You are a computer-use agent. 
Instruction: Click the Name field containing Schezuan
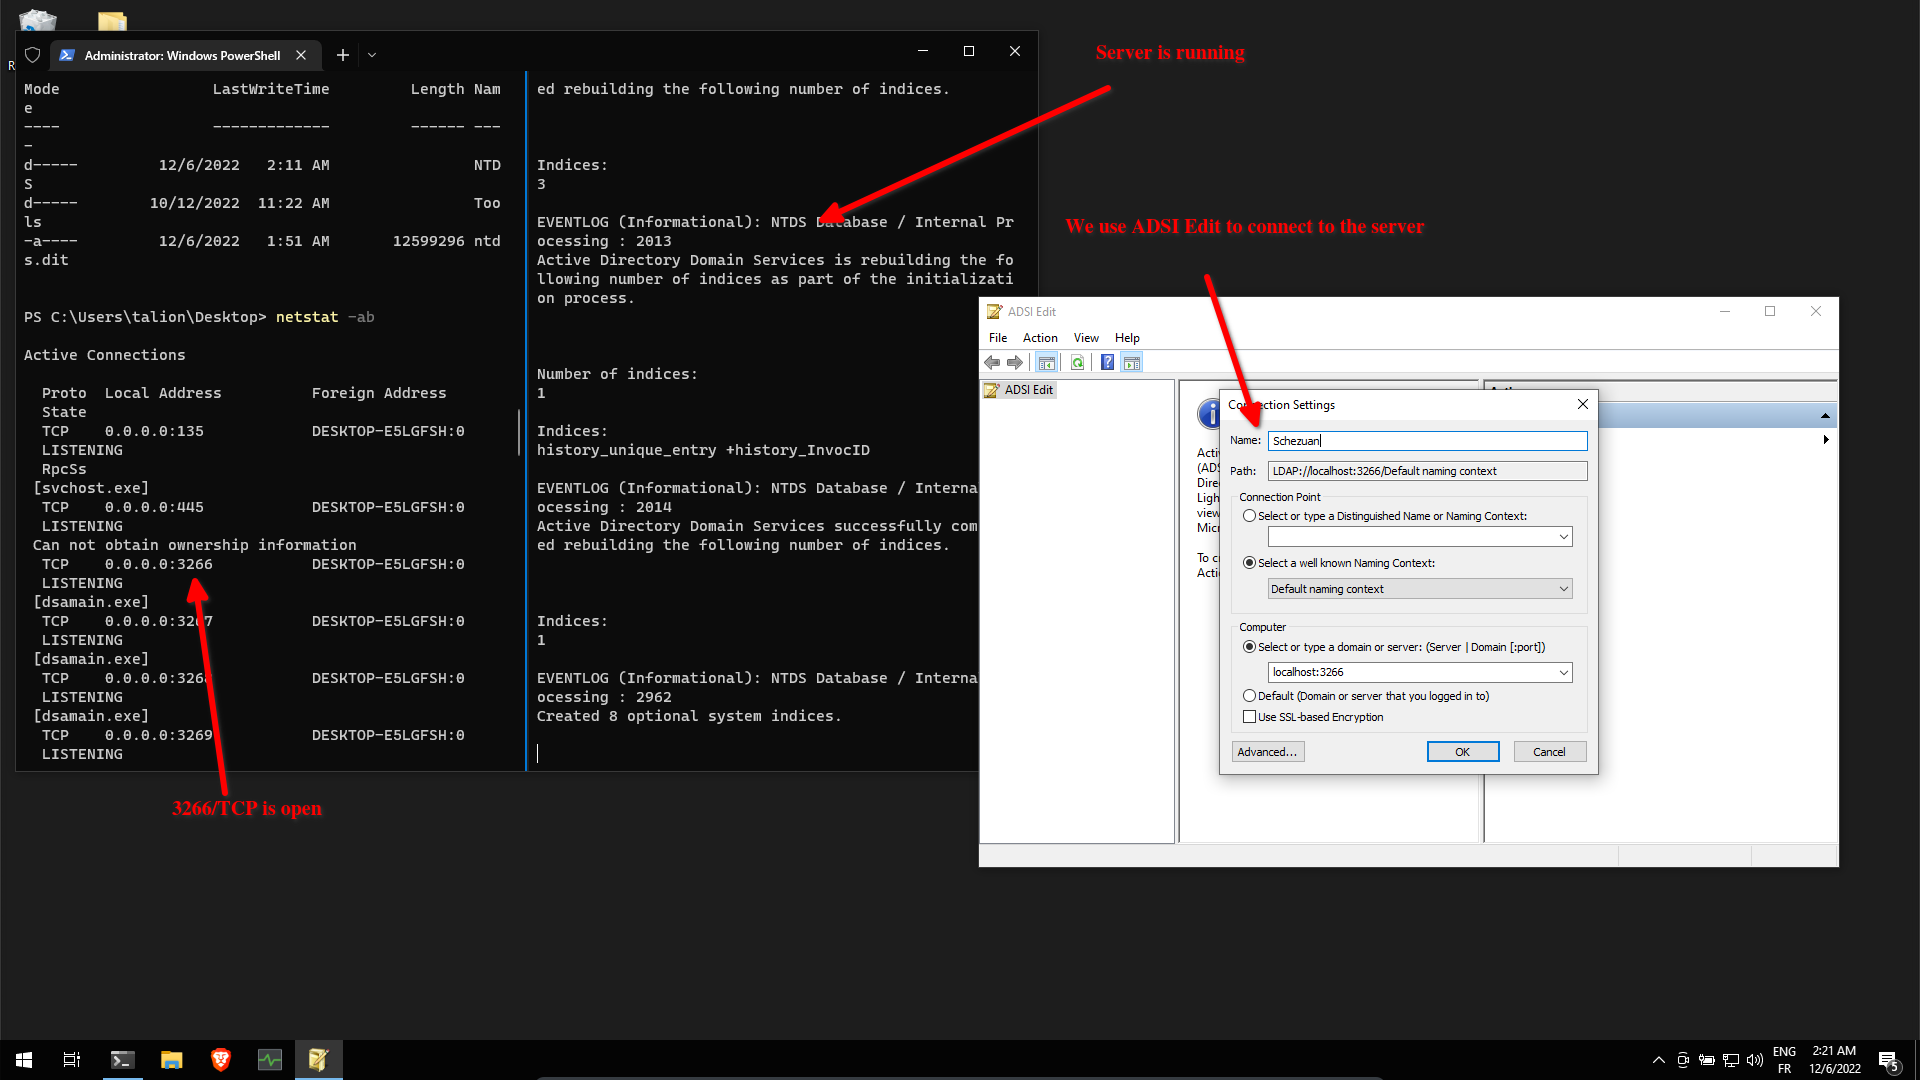(x=1426, y=441)
